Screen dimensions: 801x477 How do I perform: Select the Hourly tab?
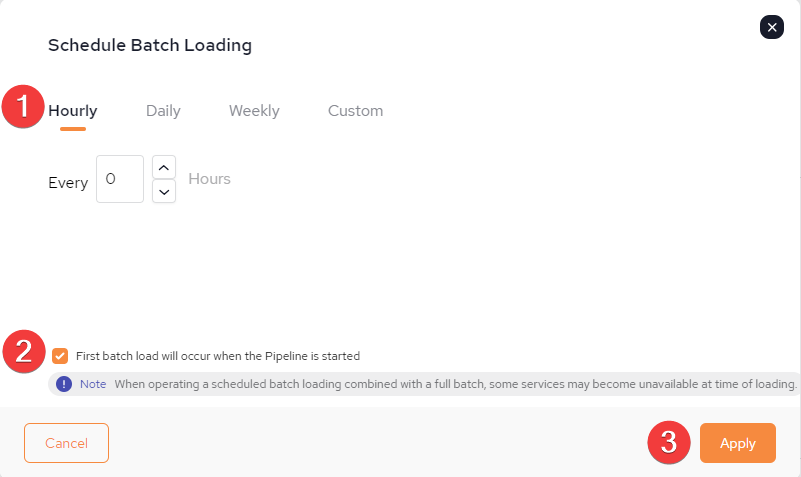[x=73, y=111]
